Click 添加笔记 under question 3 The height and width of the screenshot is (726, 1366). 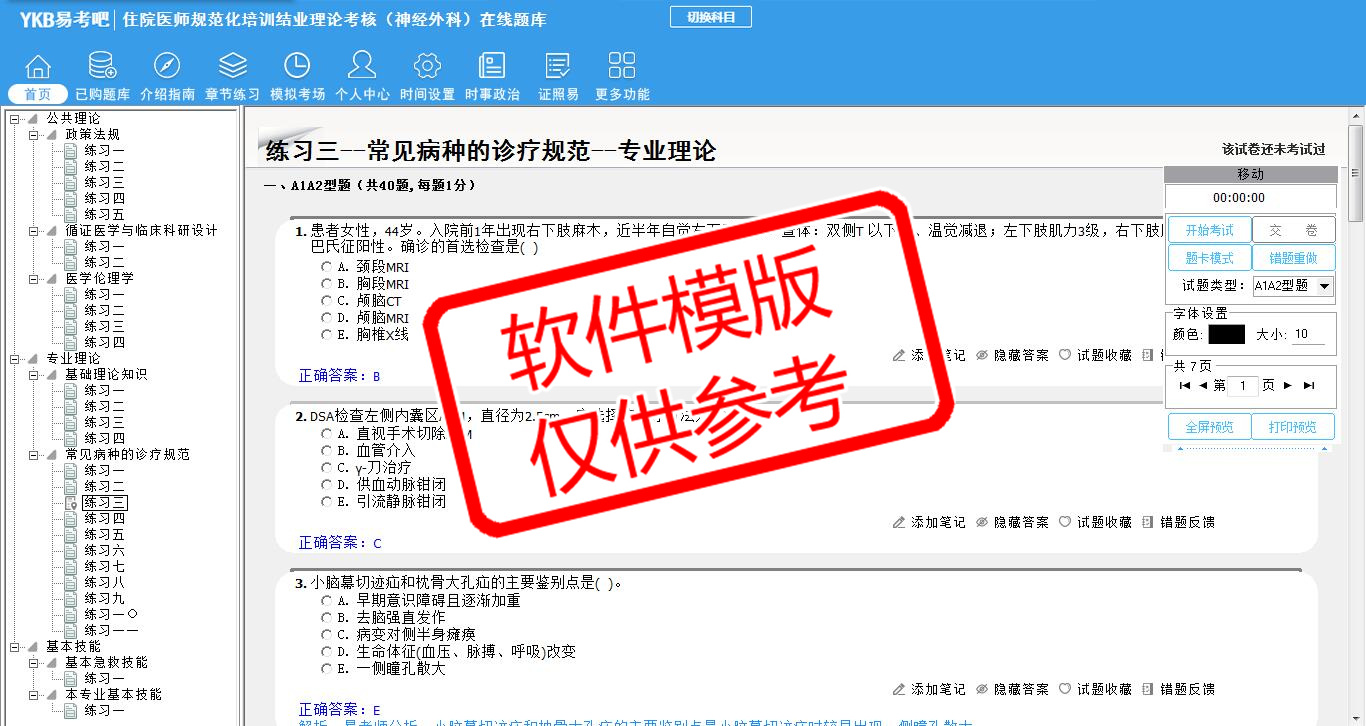929,689
